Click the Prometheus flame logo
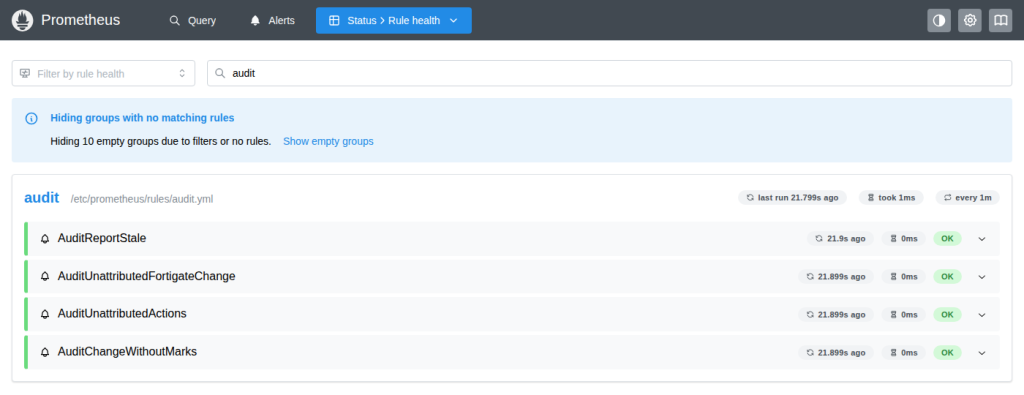 point(22,20)
